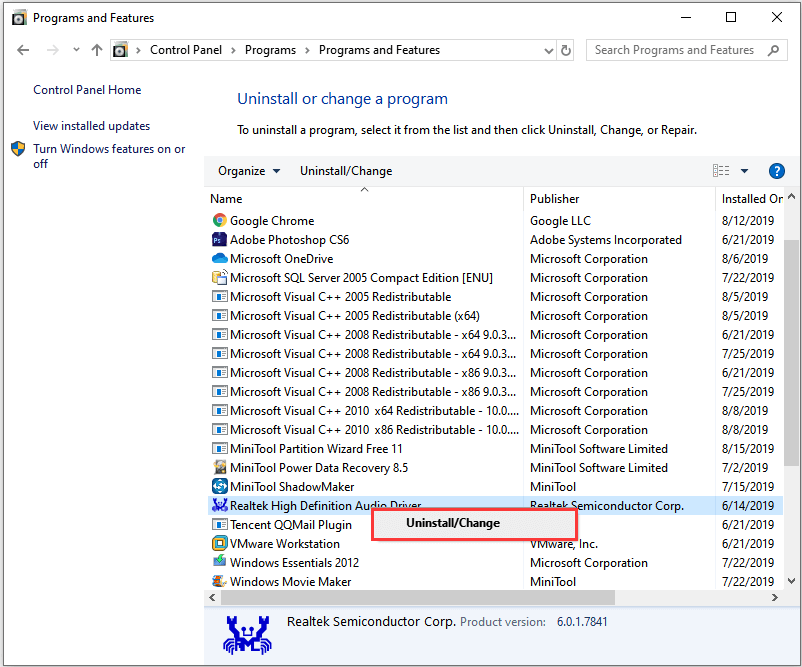Click the SQL Server 2005 Compact Edition icon

pos(219,277)
